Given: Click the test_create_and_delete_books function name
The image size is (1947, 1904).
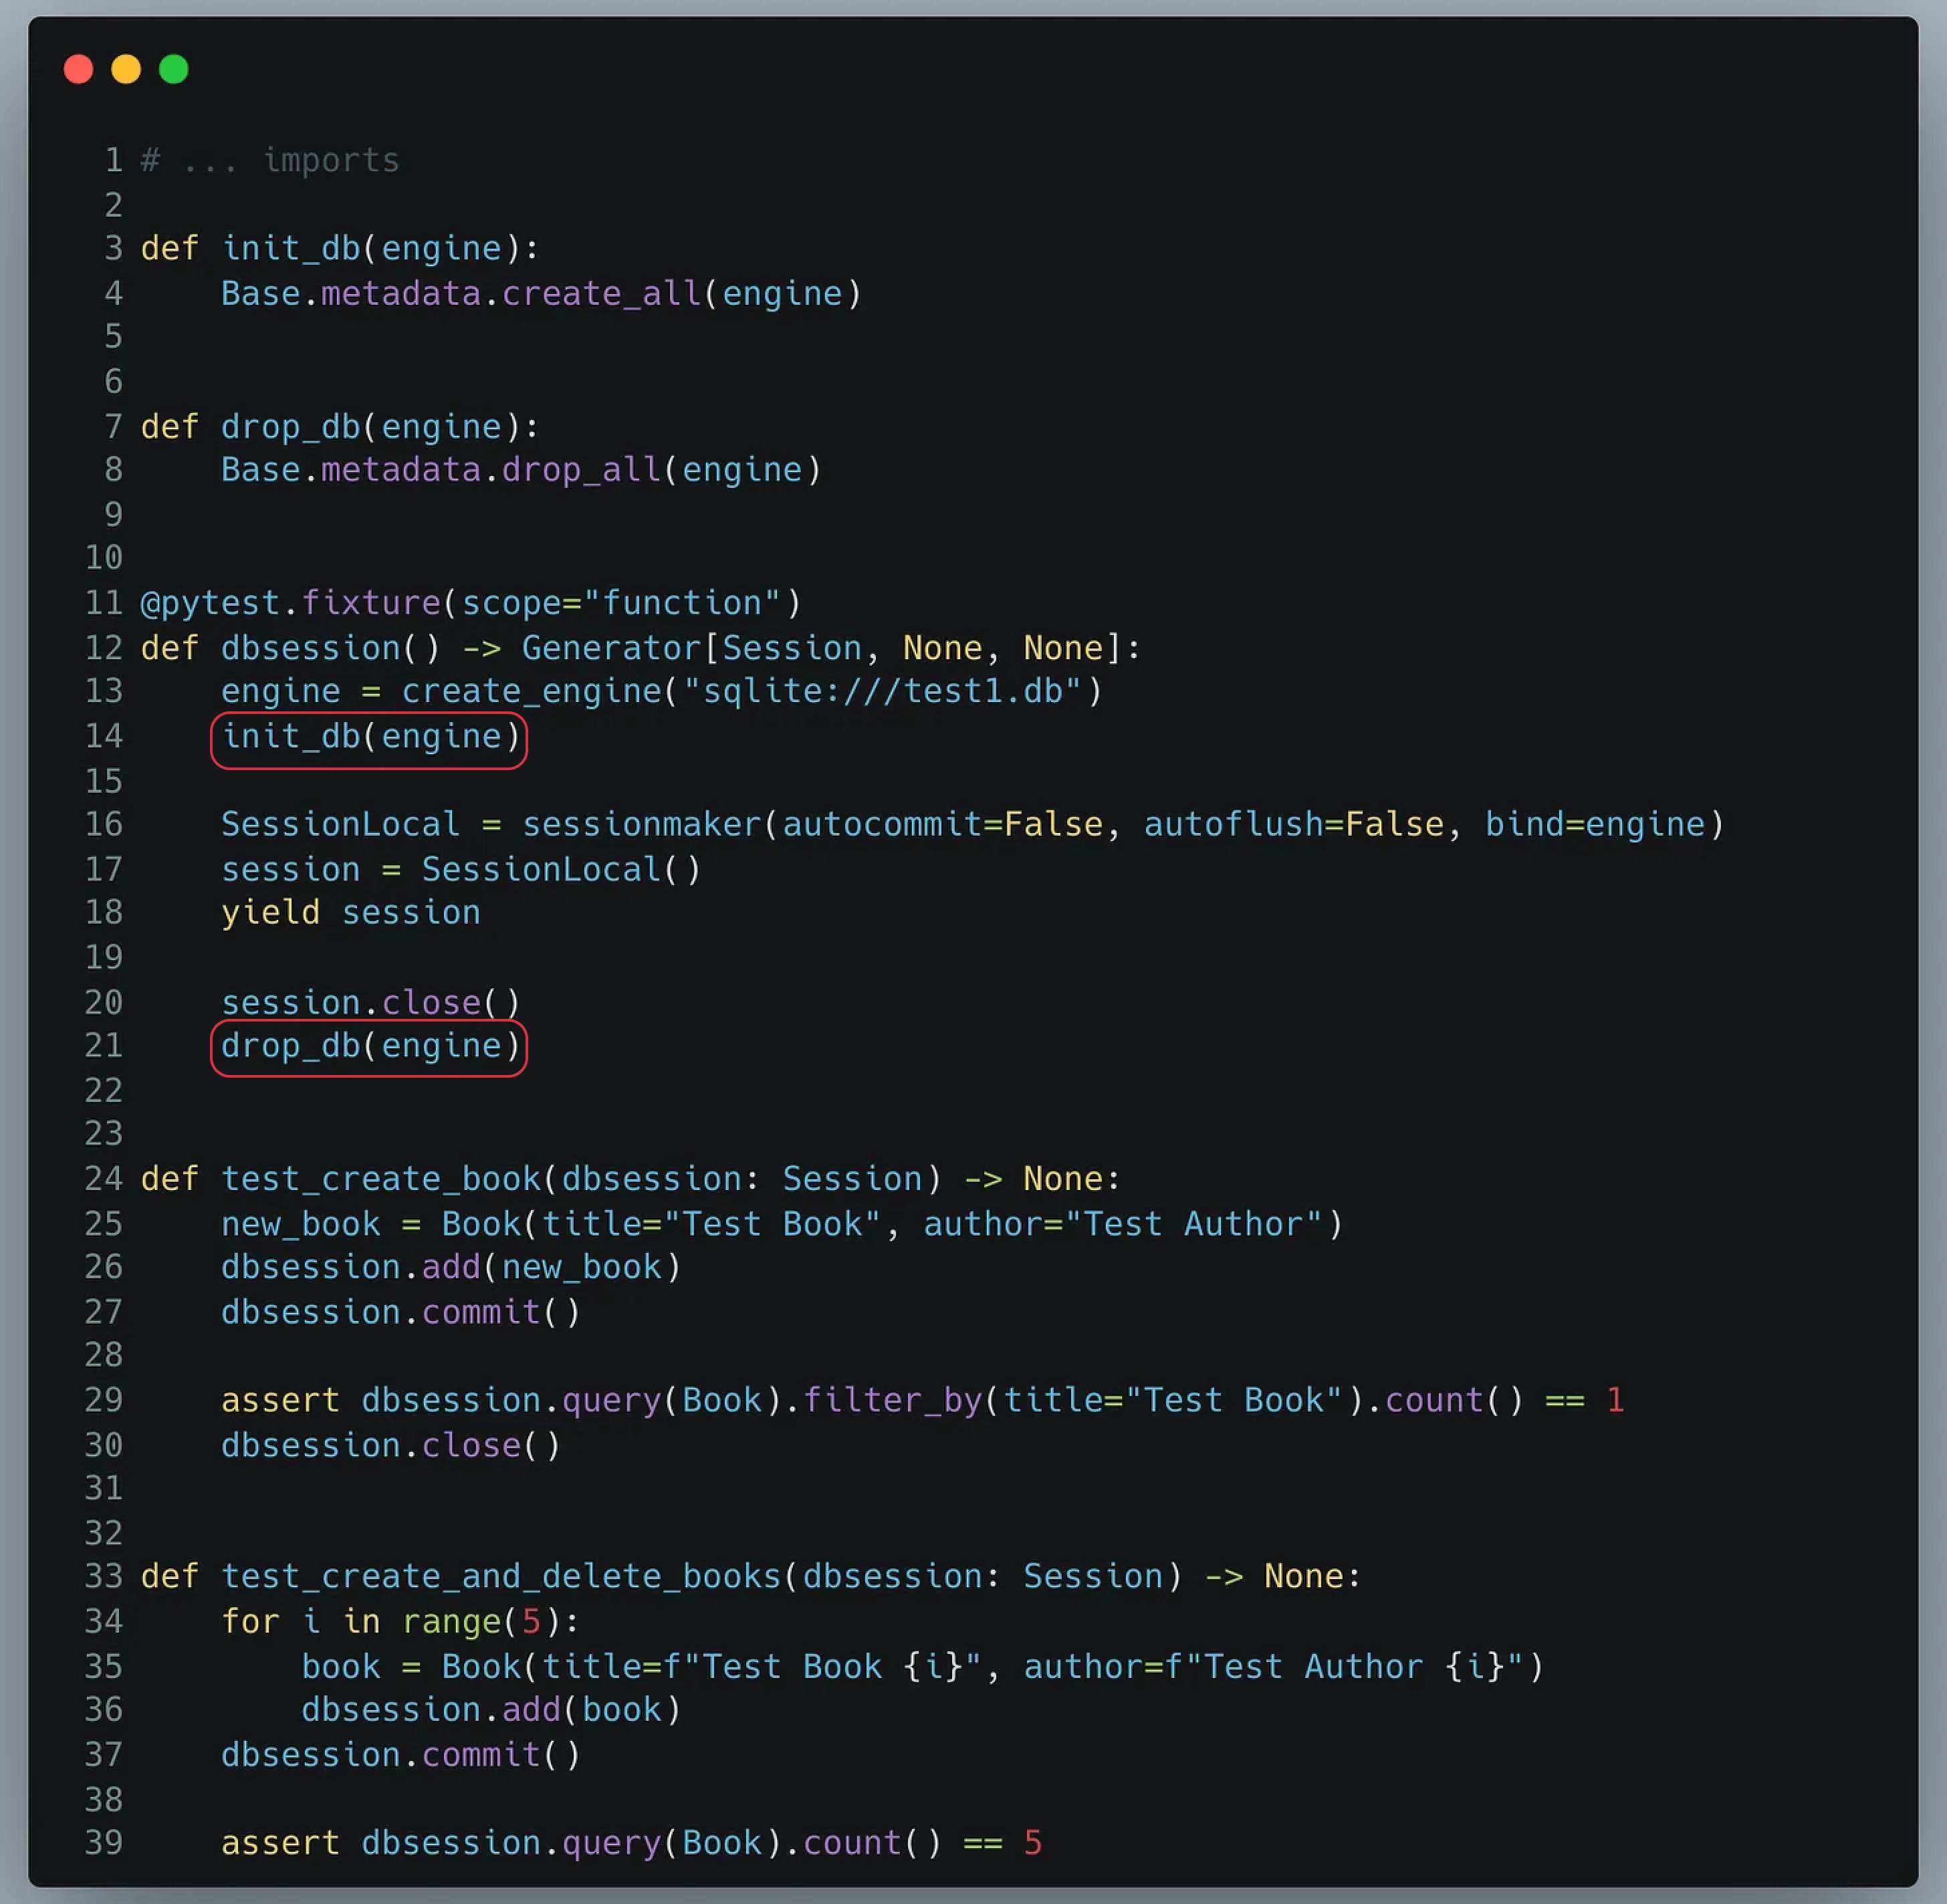Looking at the screenshot, I should [x=500, y=1577].
